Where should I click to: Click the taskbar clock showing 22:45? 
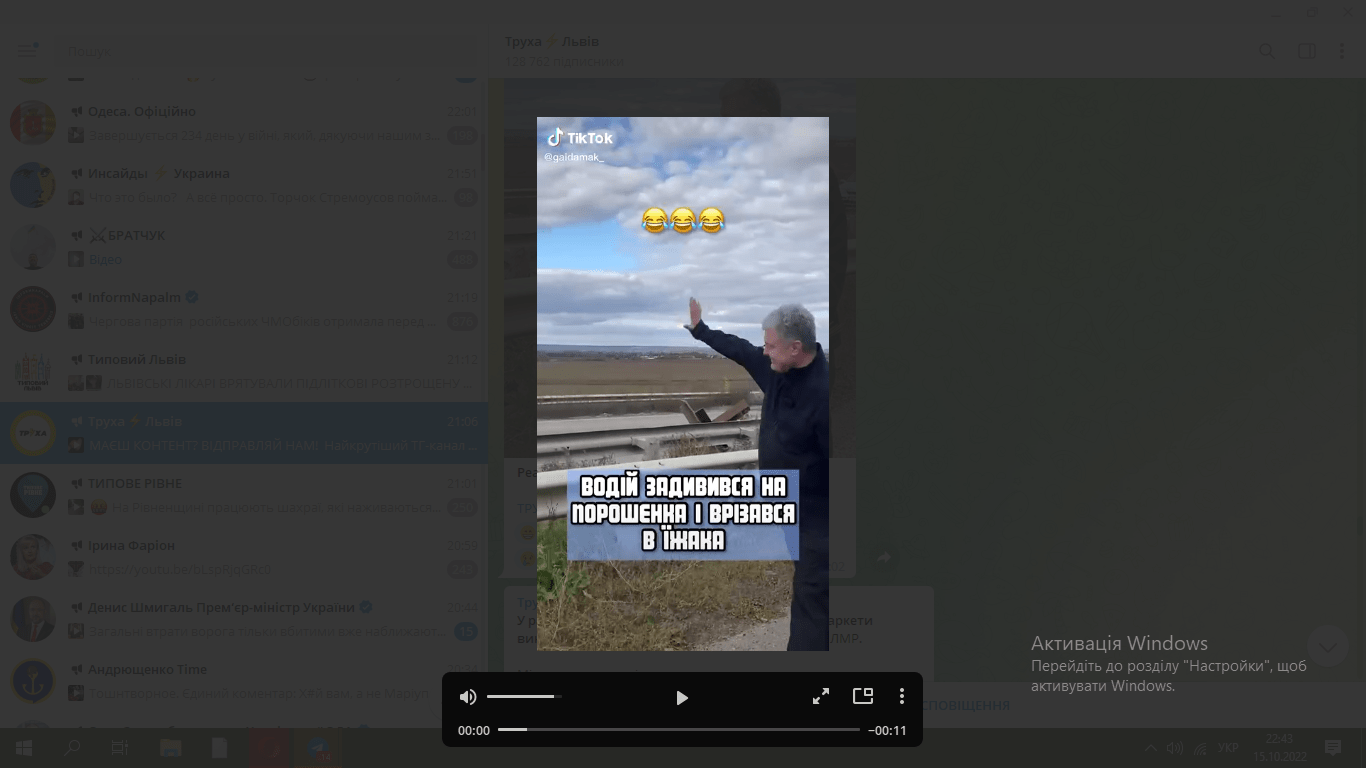[x=1279, y=748]
